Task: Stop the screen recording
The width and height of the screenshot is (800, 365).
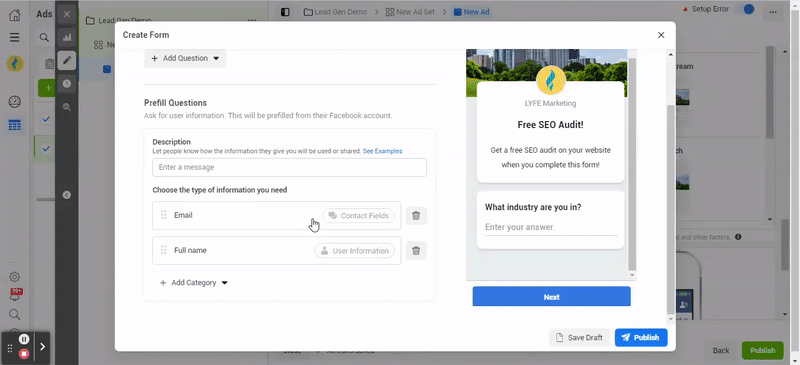Action: click(24, 353)
